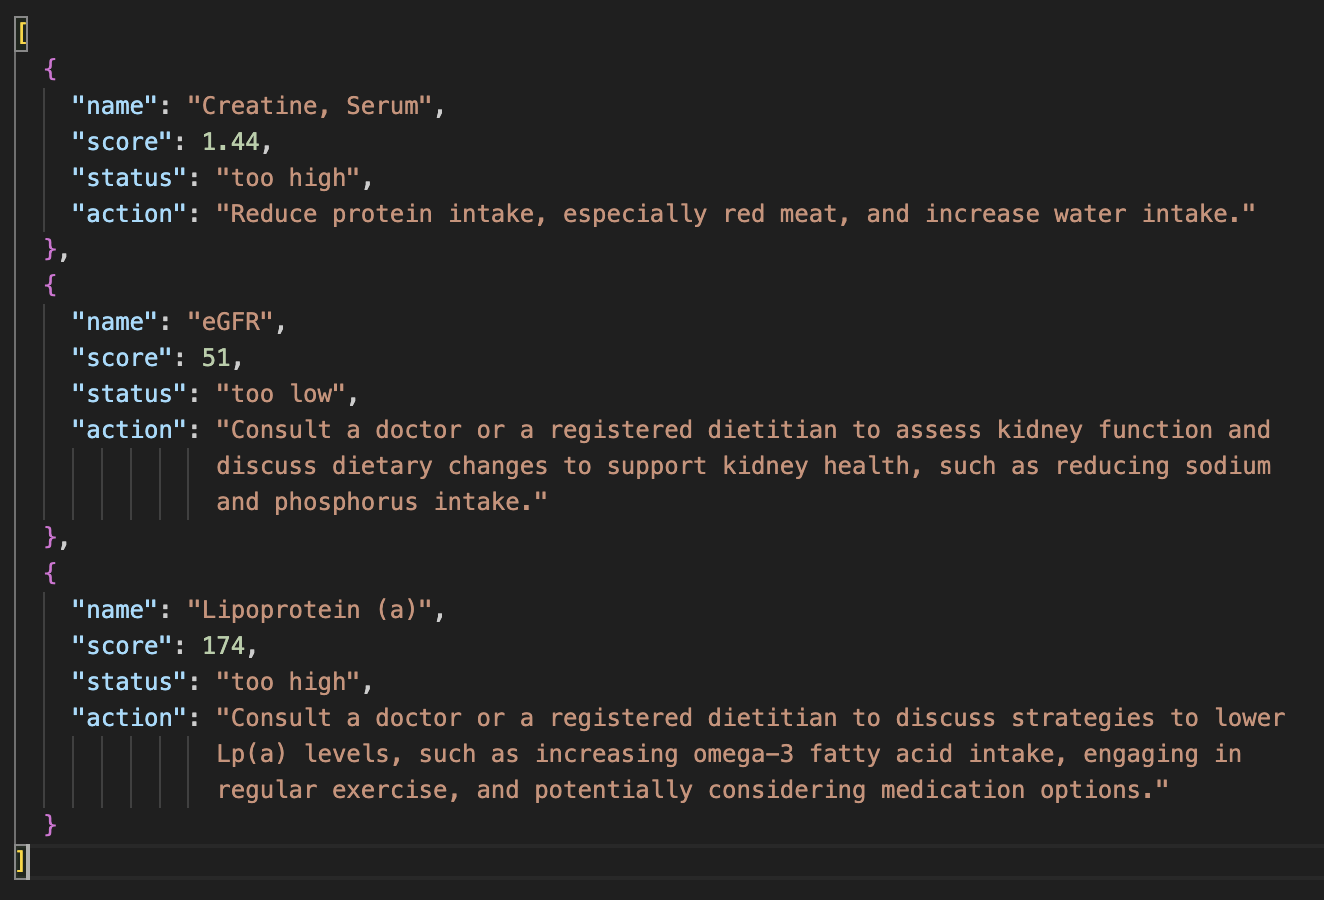The width and height of the screenshot is (1324, 900).
Task: Click the "too low" status value
Action: point(281,394)
